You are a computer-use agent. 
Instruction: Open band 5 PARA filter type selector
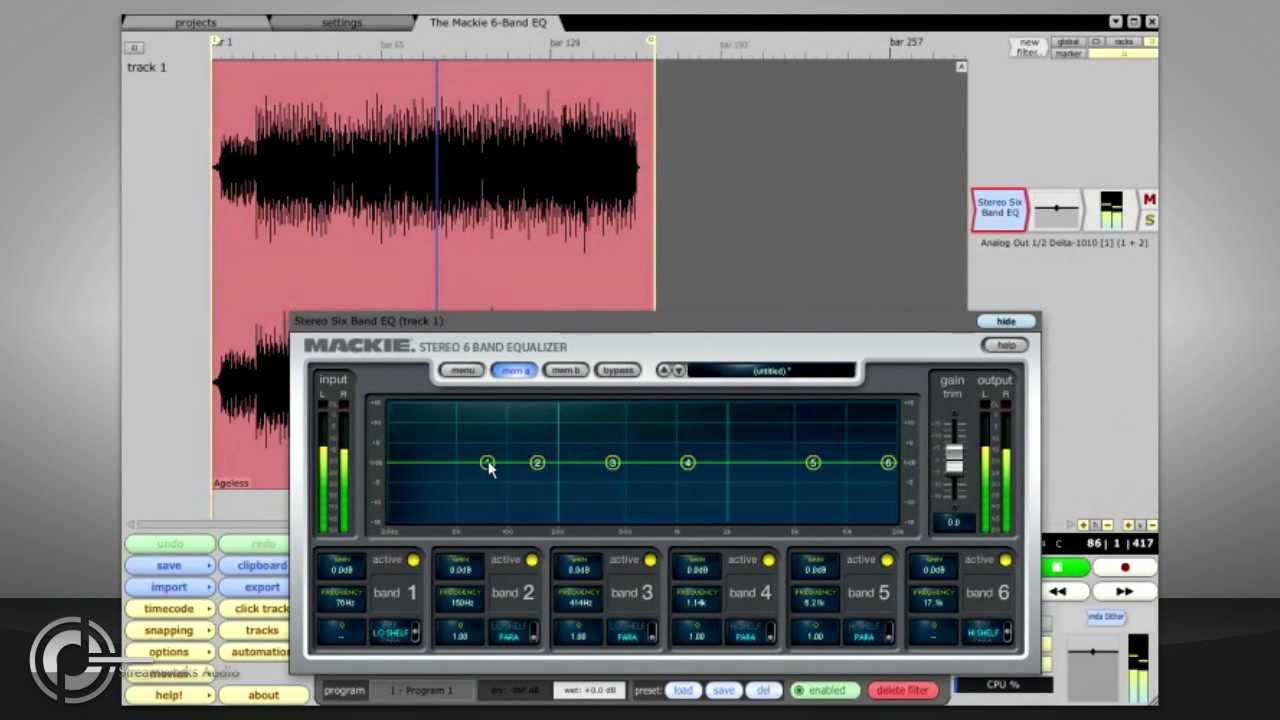pyautogui.click(x=869, y=632)
